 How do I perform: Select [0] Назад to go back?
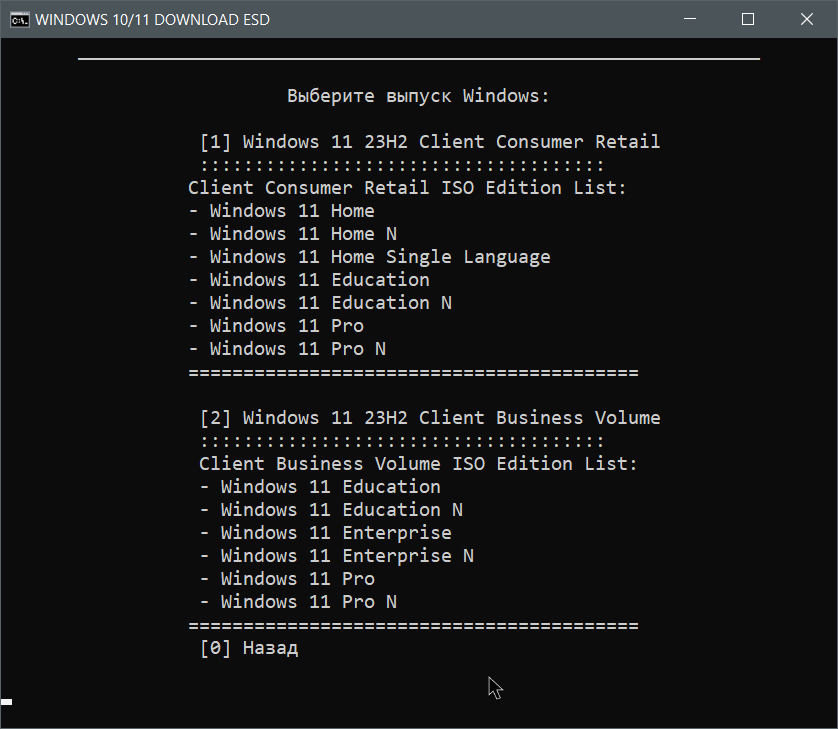[247, 648]
